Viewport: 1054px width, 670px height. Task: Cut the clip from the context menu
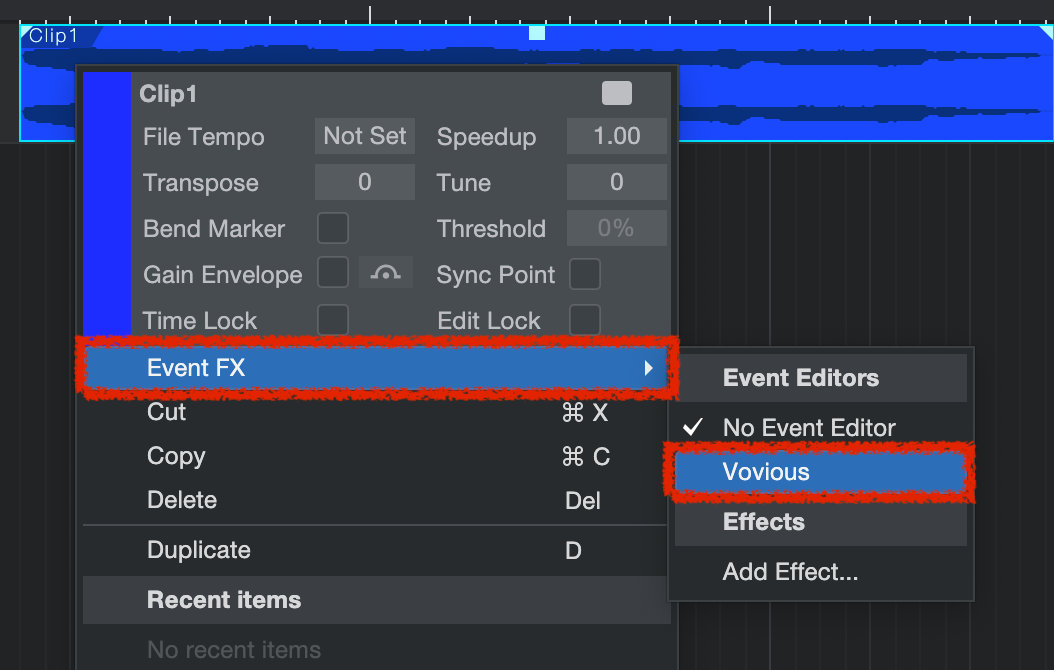point(167,412)
